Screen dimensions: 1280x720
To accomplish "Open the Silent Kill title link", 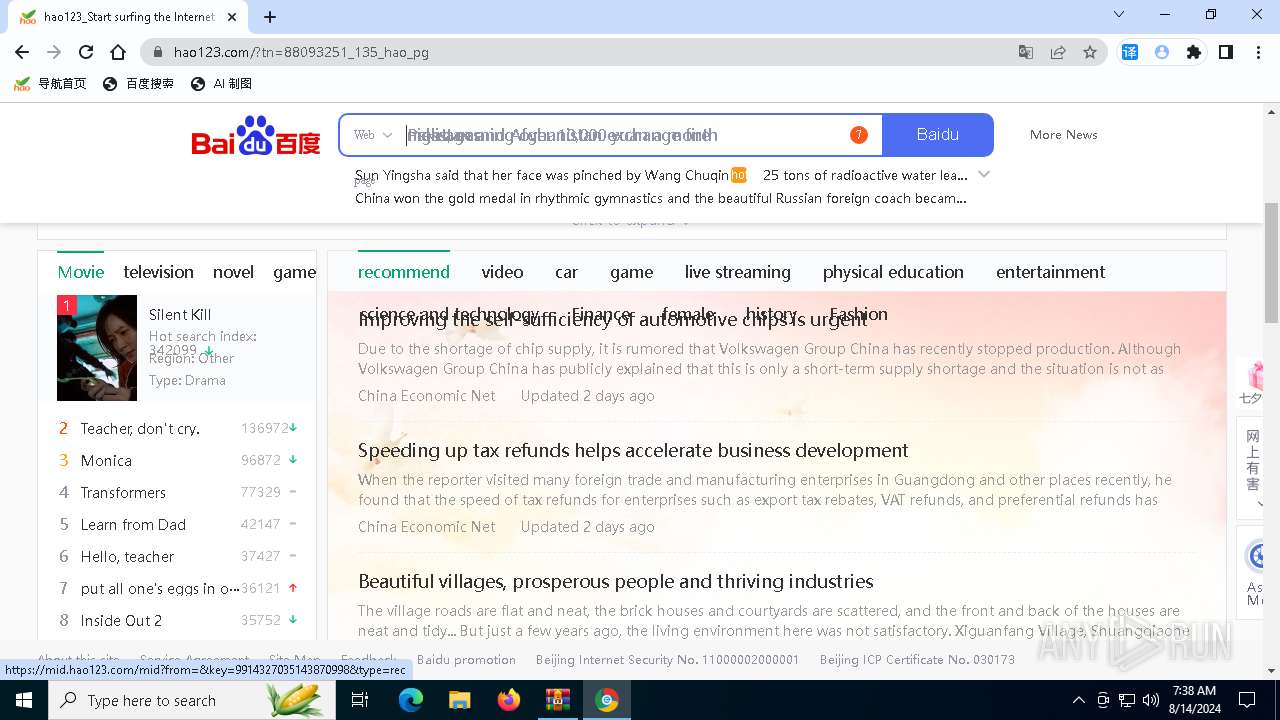I will pos(180,315).
